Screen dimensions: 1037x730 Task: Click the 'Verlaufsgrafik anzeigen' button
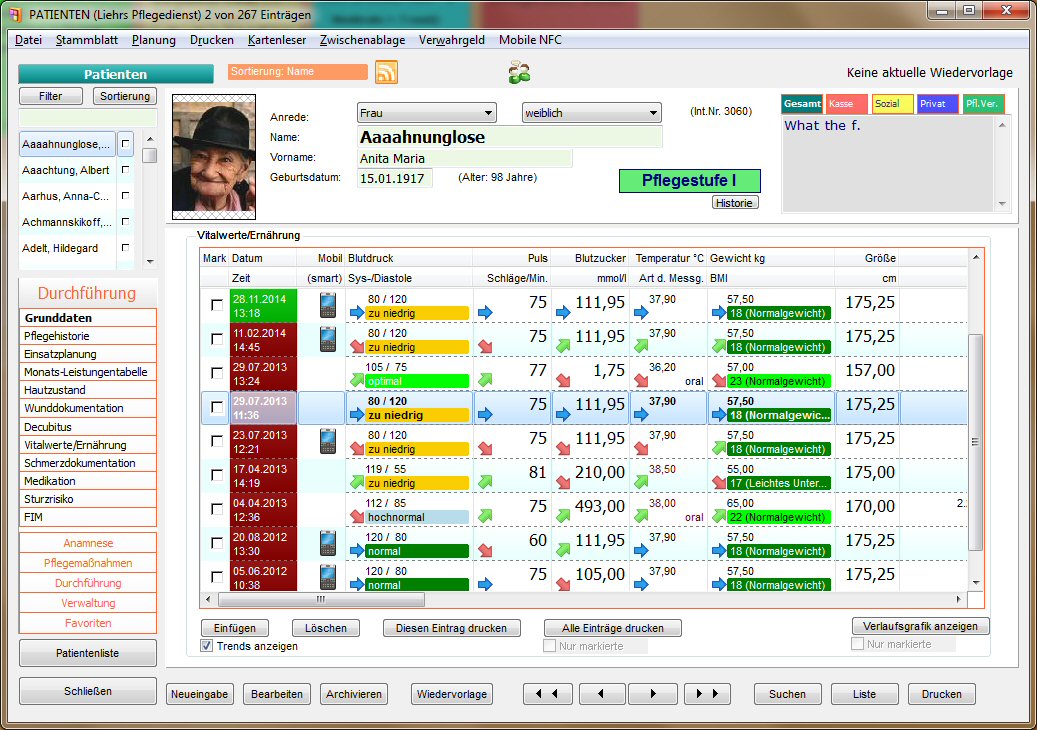coord(919,625)
